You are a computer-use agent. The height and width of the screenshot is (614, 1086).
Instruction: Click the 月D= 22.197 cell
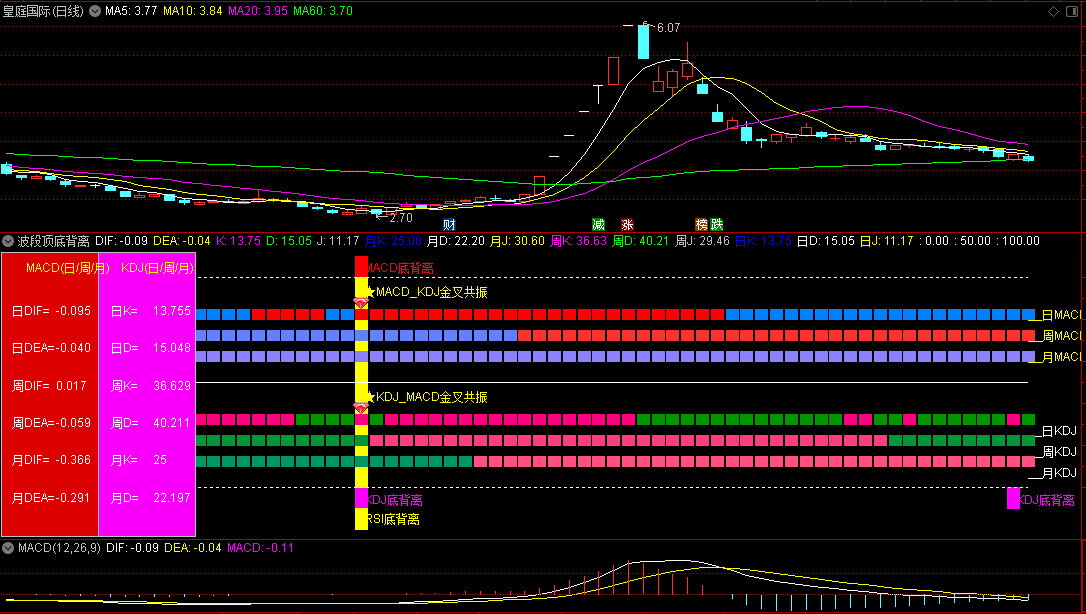click(150, 498)
